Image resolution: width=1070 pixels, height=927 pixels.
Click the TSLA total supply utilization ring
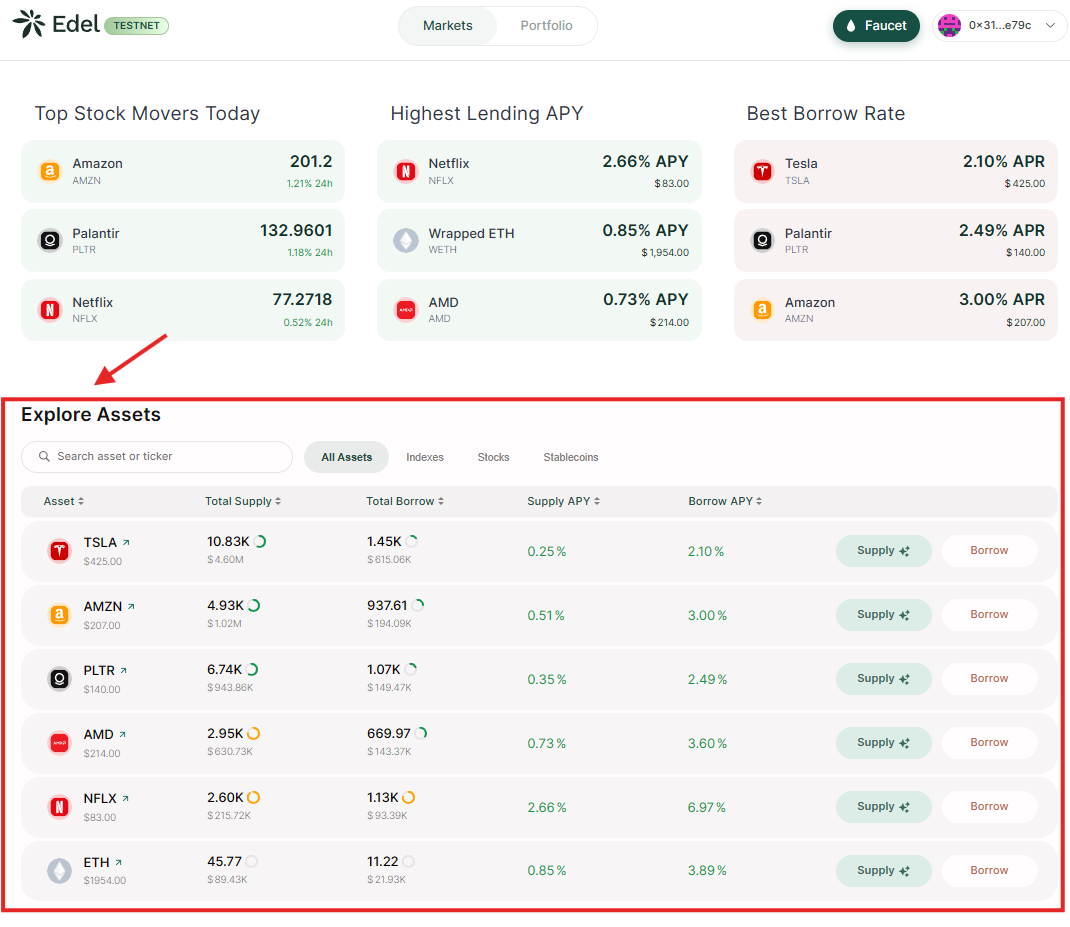pos(260,542)
